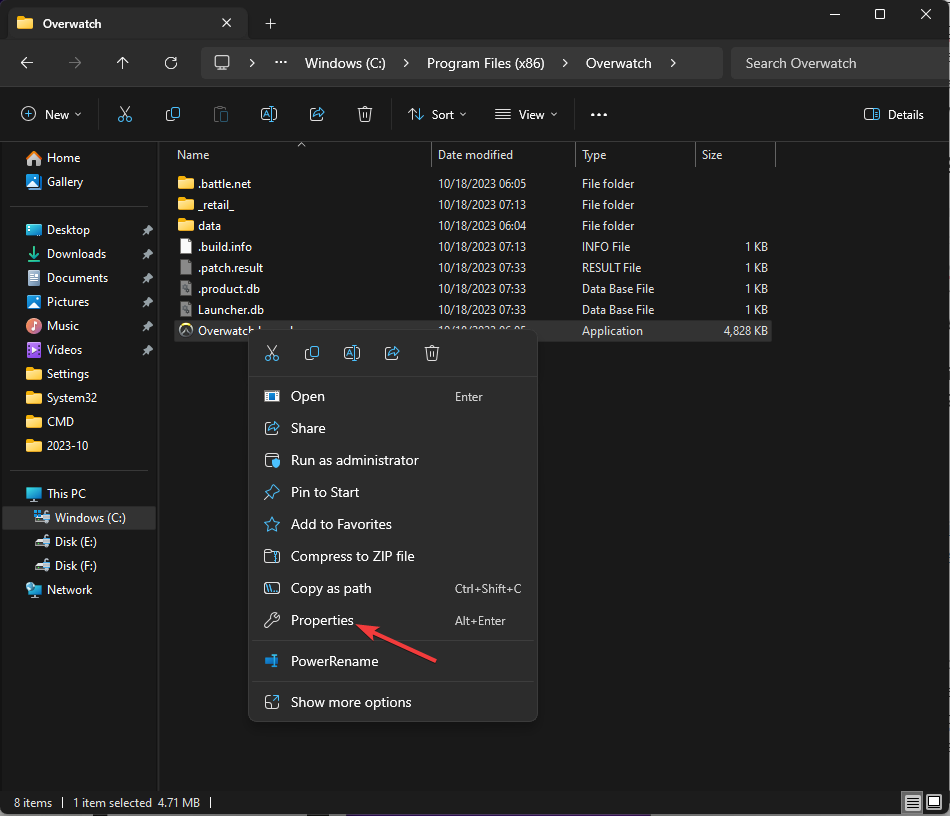Open the See more ellipsis menu
The height and width of the screenshot is (816, 950).
point(599,114)
